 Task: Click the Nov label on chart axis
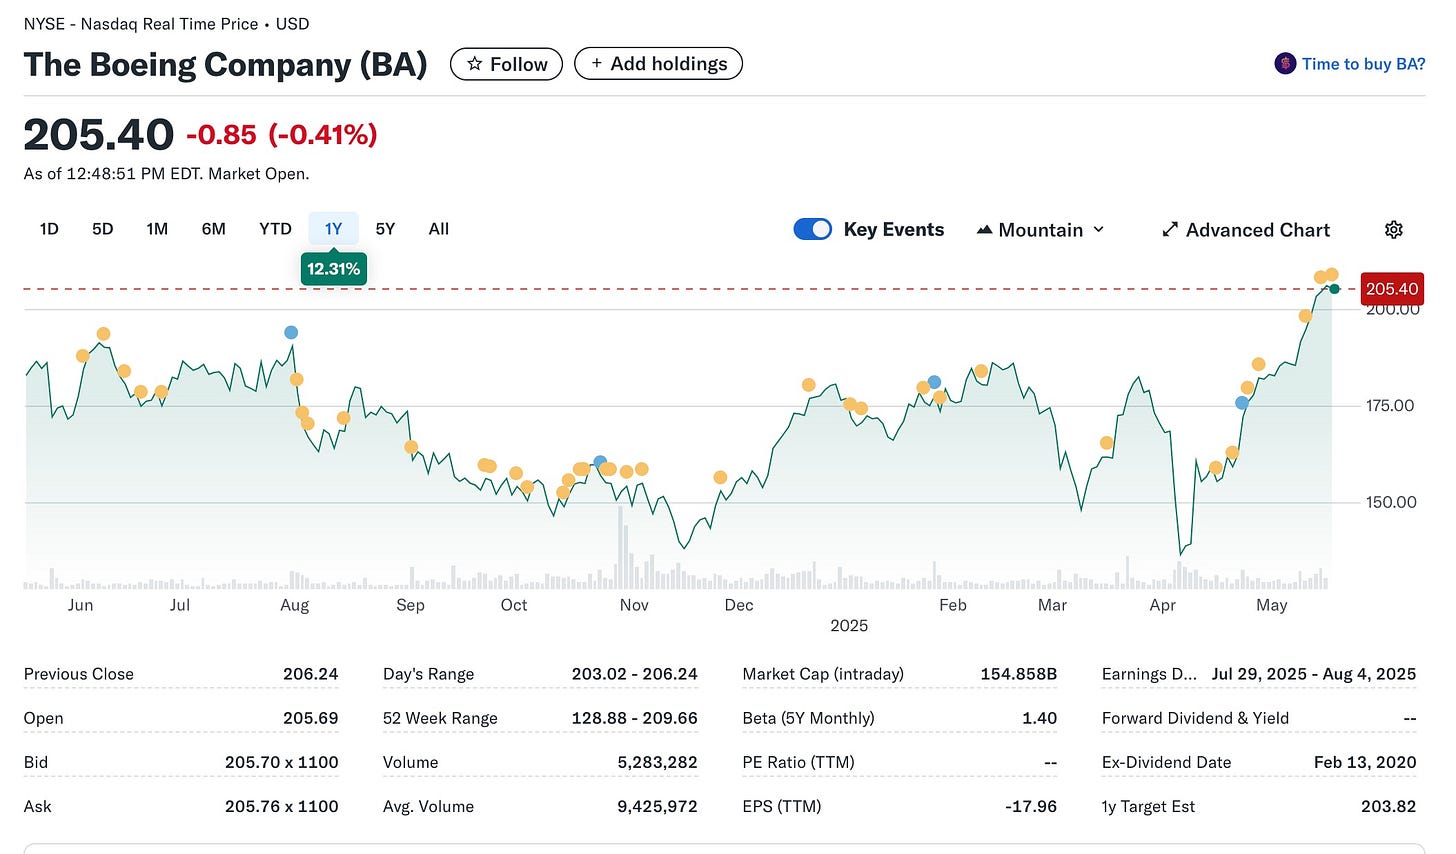click(x=634, y=605)
